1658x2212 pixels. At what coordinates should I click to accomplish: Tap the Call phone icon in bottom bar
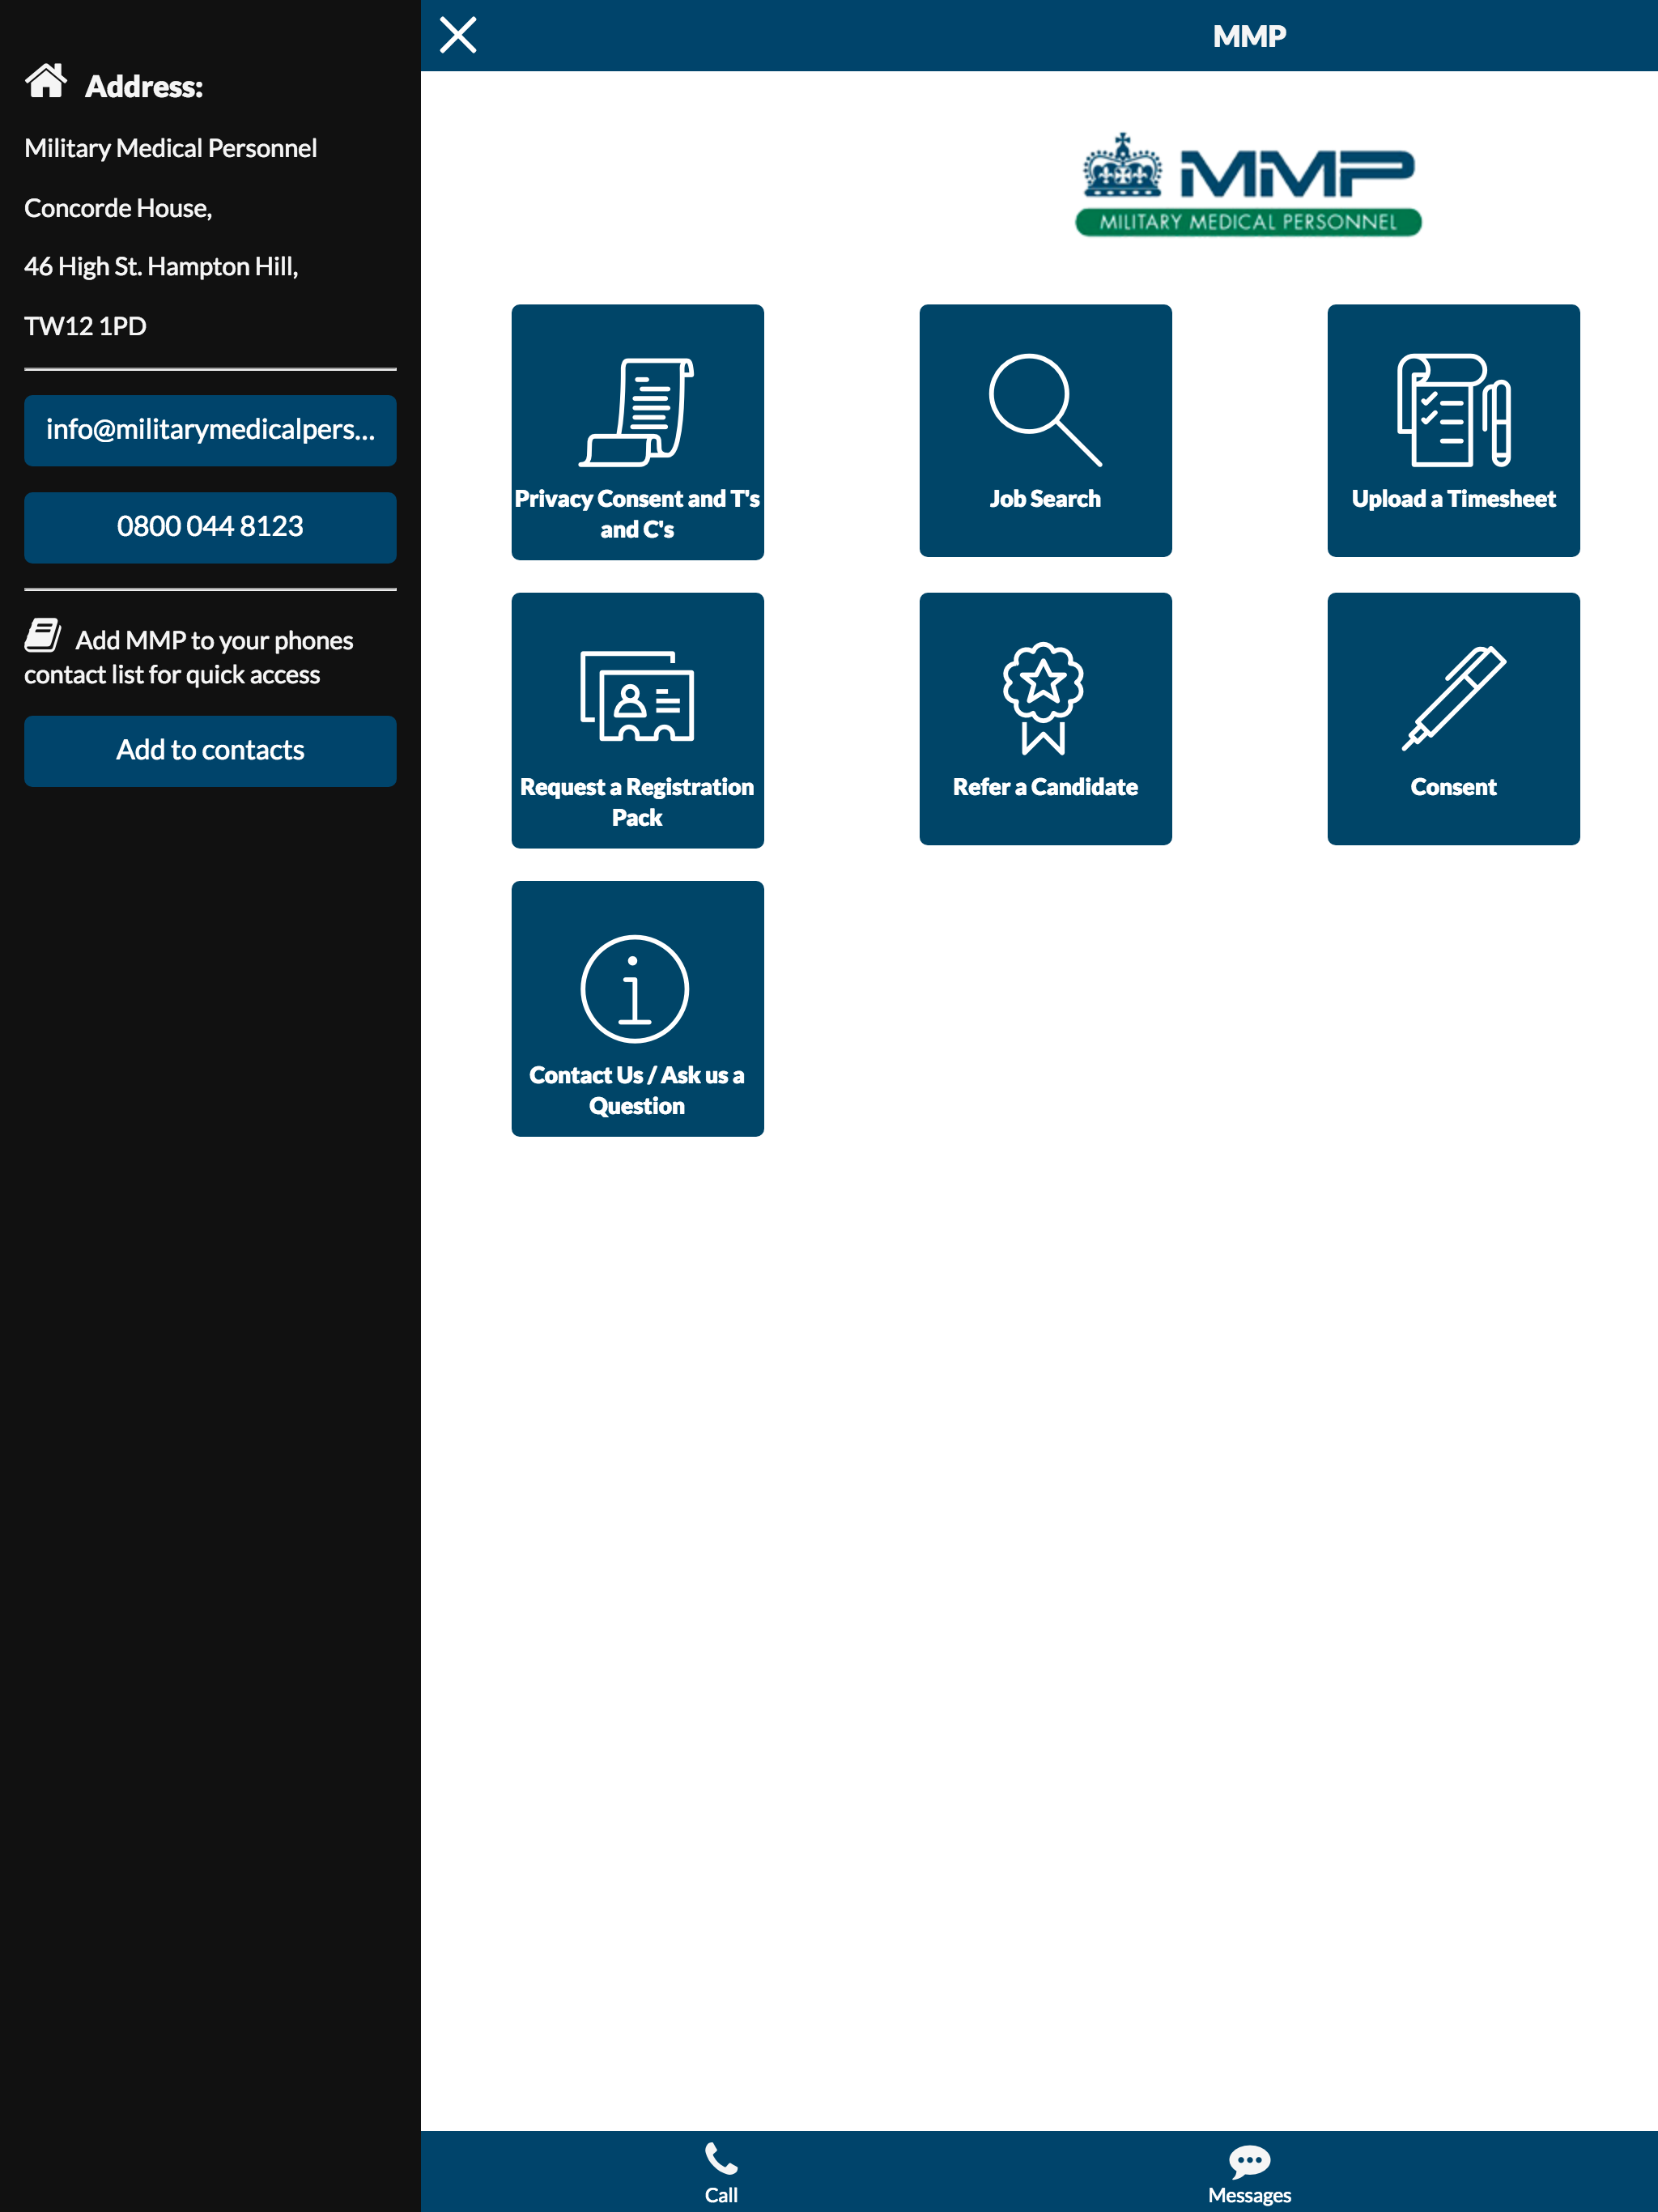(x=721, y=2172)
